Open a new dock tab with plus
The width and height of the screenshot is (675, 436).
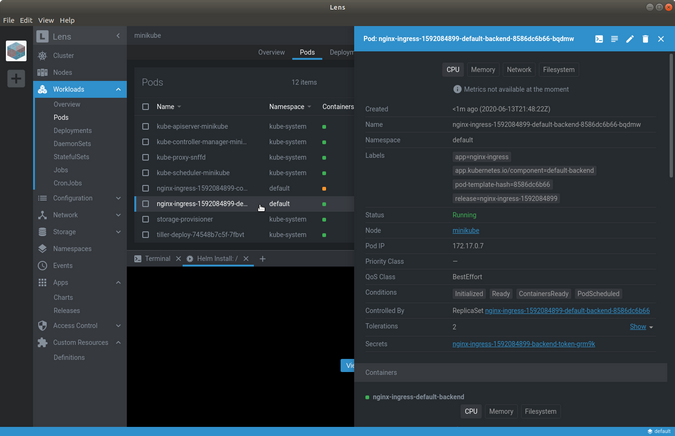pos(263,259)
